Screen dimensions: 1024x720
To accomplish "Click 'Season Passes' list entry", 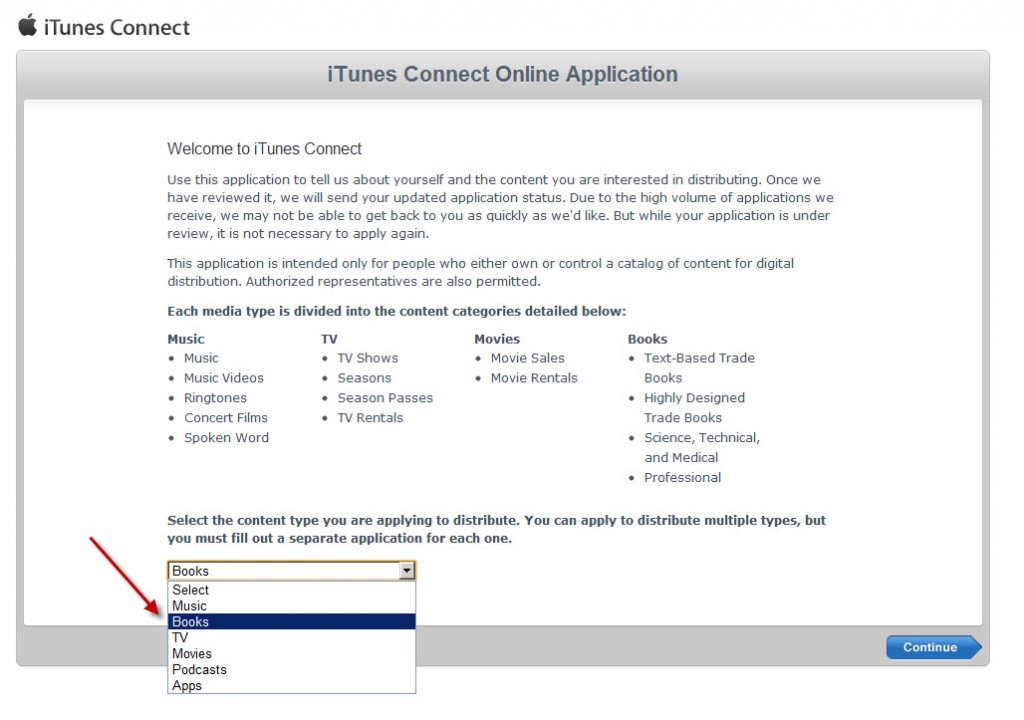I will [385, 398].
